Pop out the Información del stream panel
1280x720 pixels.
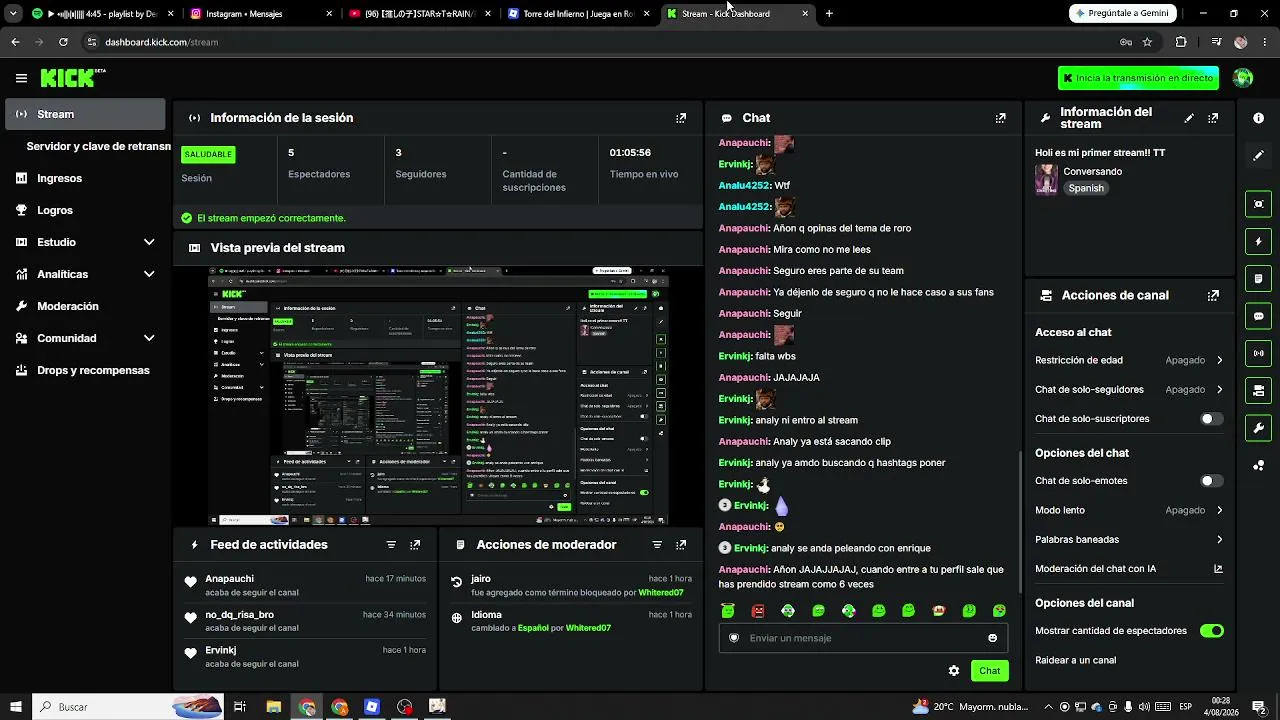pyautogui.click(x=1213, y=118)
